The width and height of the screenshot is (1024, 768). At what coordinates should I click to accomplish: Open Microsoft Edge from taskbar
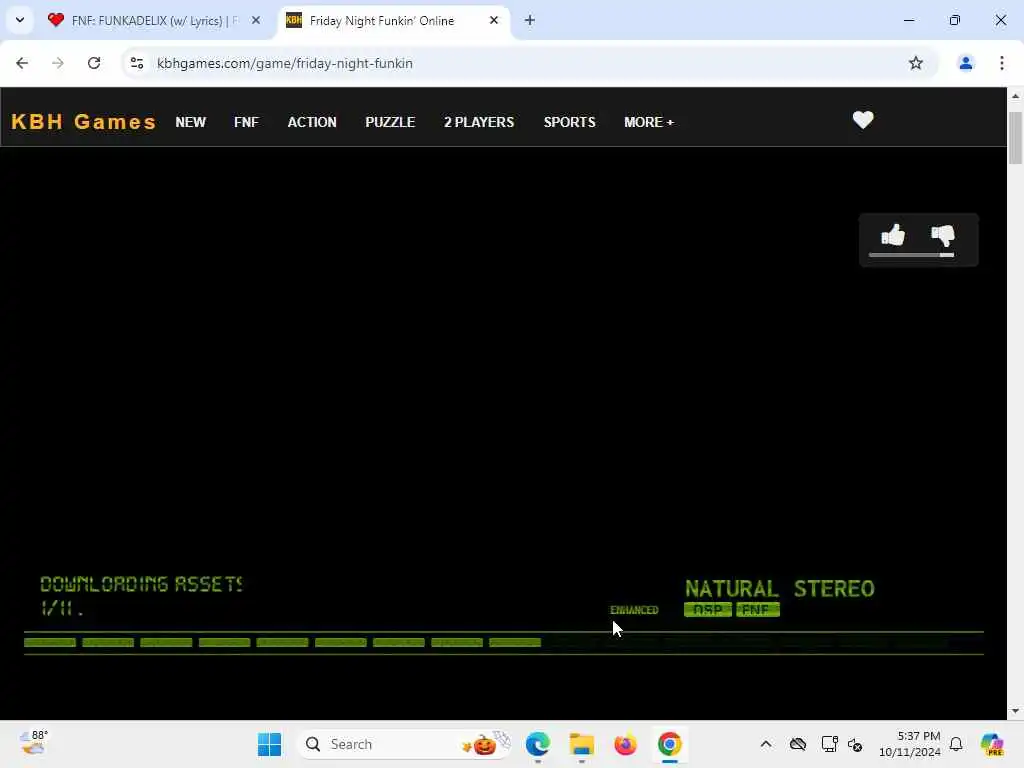coord(537,744)
